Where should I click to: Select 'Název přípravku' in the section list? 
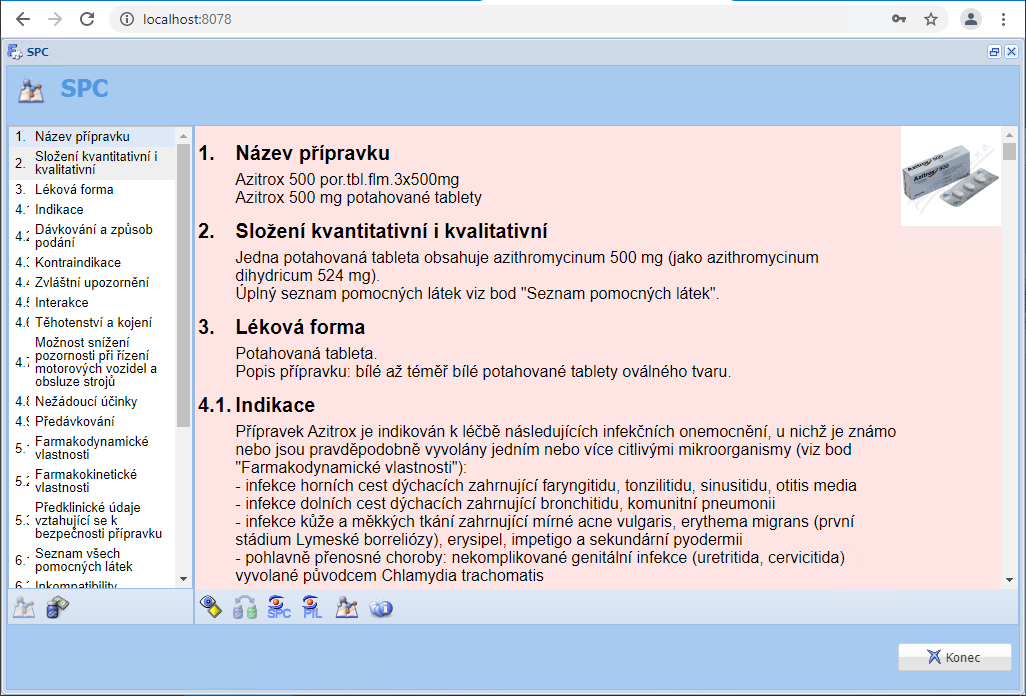93,136
